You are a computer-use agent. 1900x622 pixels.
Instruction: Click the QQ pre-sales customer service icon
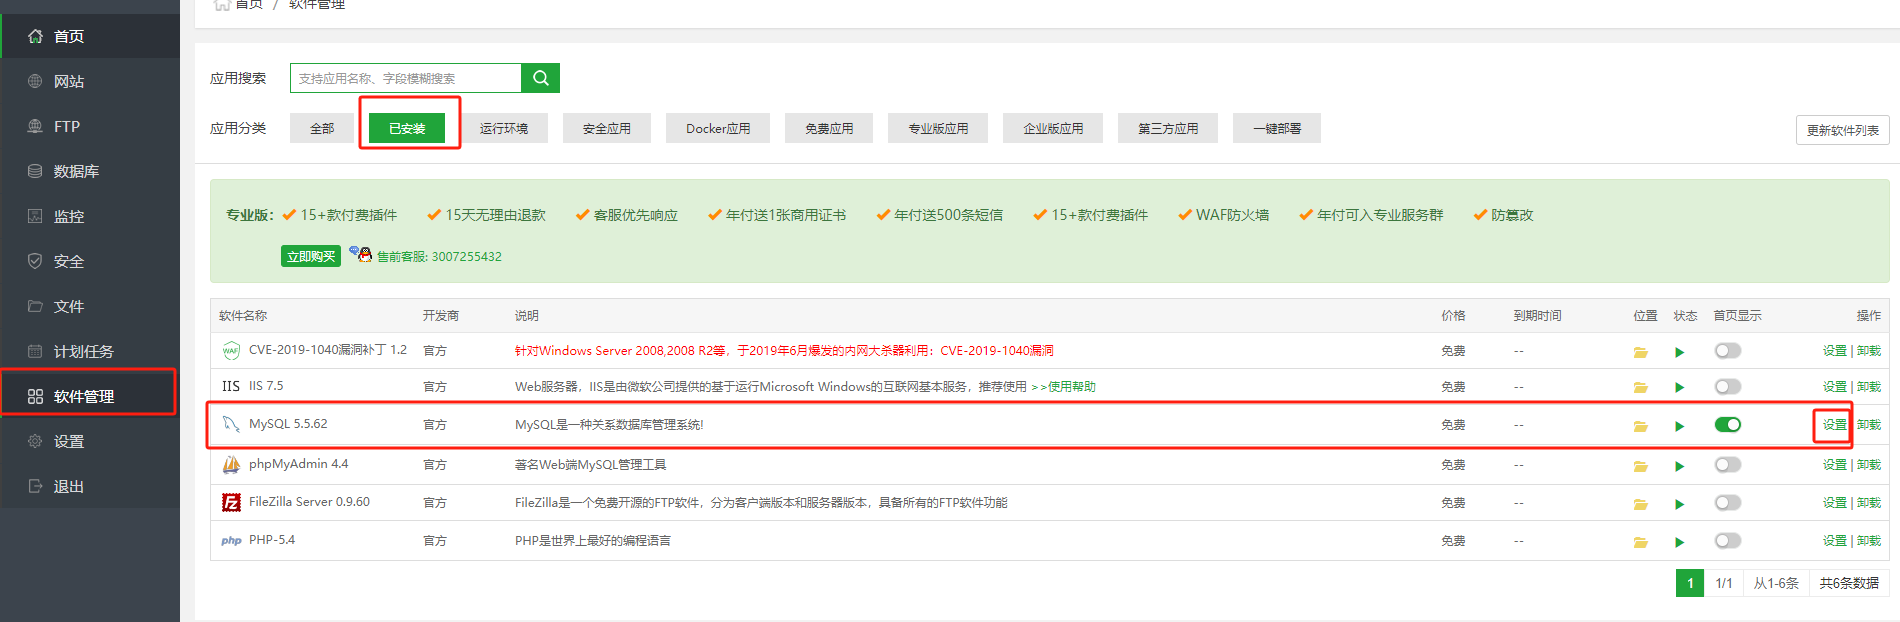click(x=361, y=254)
